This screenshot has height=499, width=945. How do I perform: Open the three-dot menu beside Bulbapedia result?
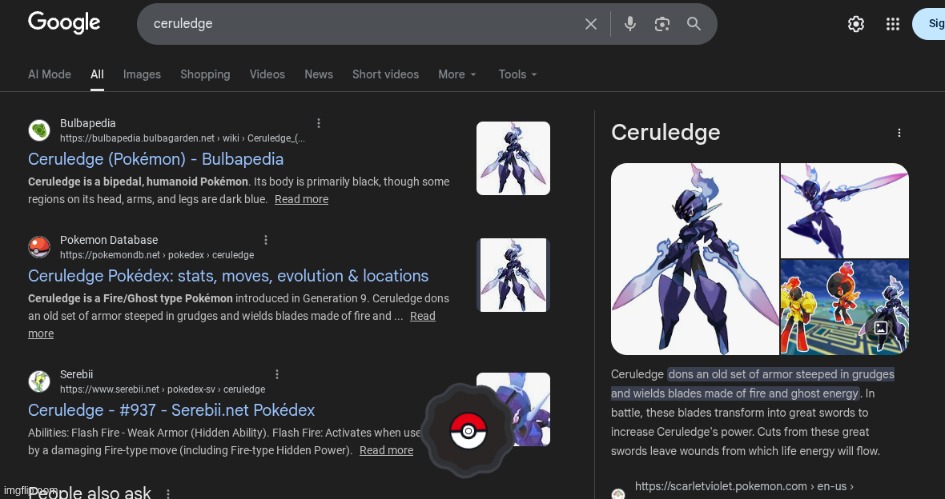pos(319,123)
